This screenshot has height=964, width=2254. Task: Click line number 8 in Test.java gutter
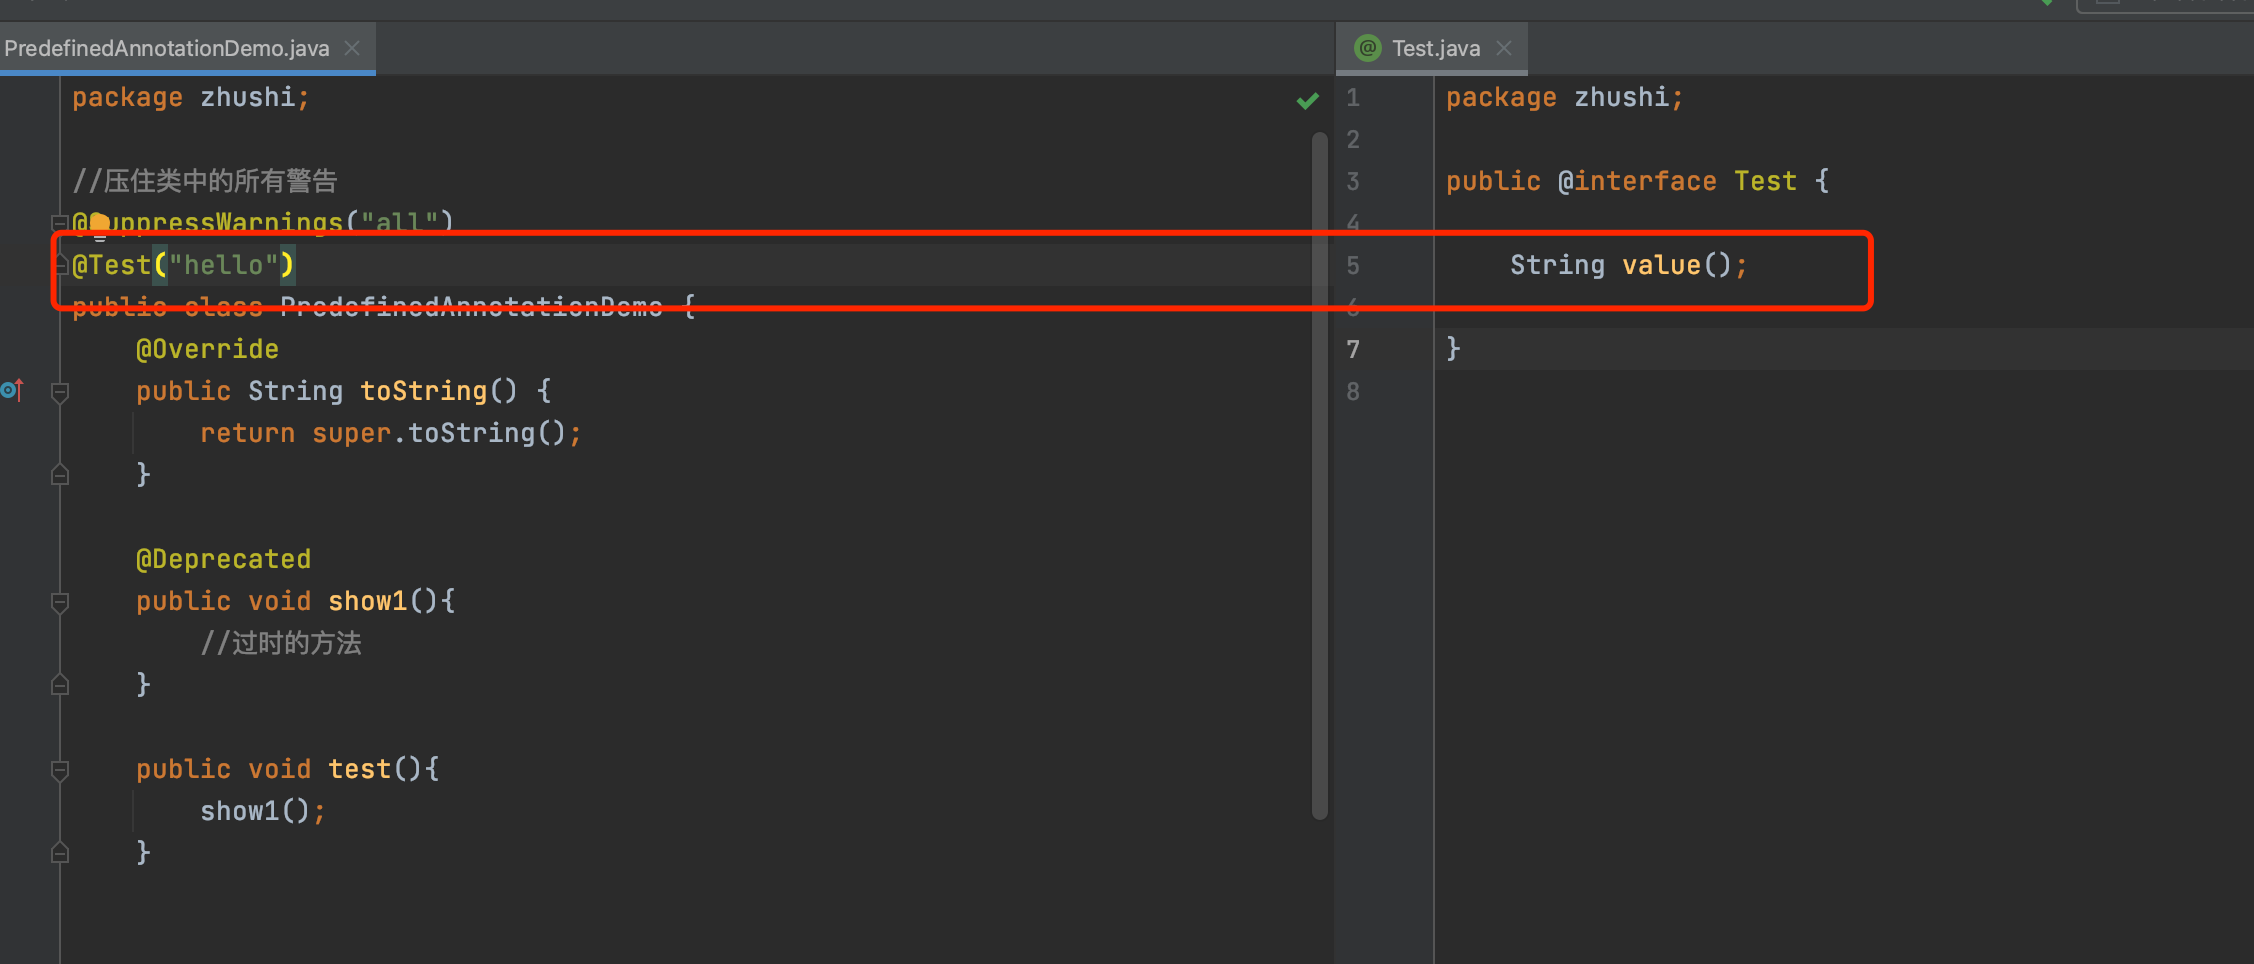pos(1353,391)
